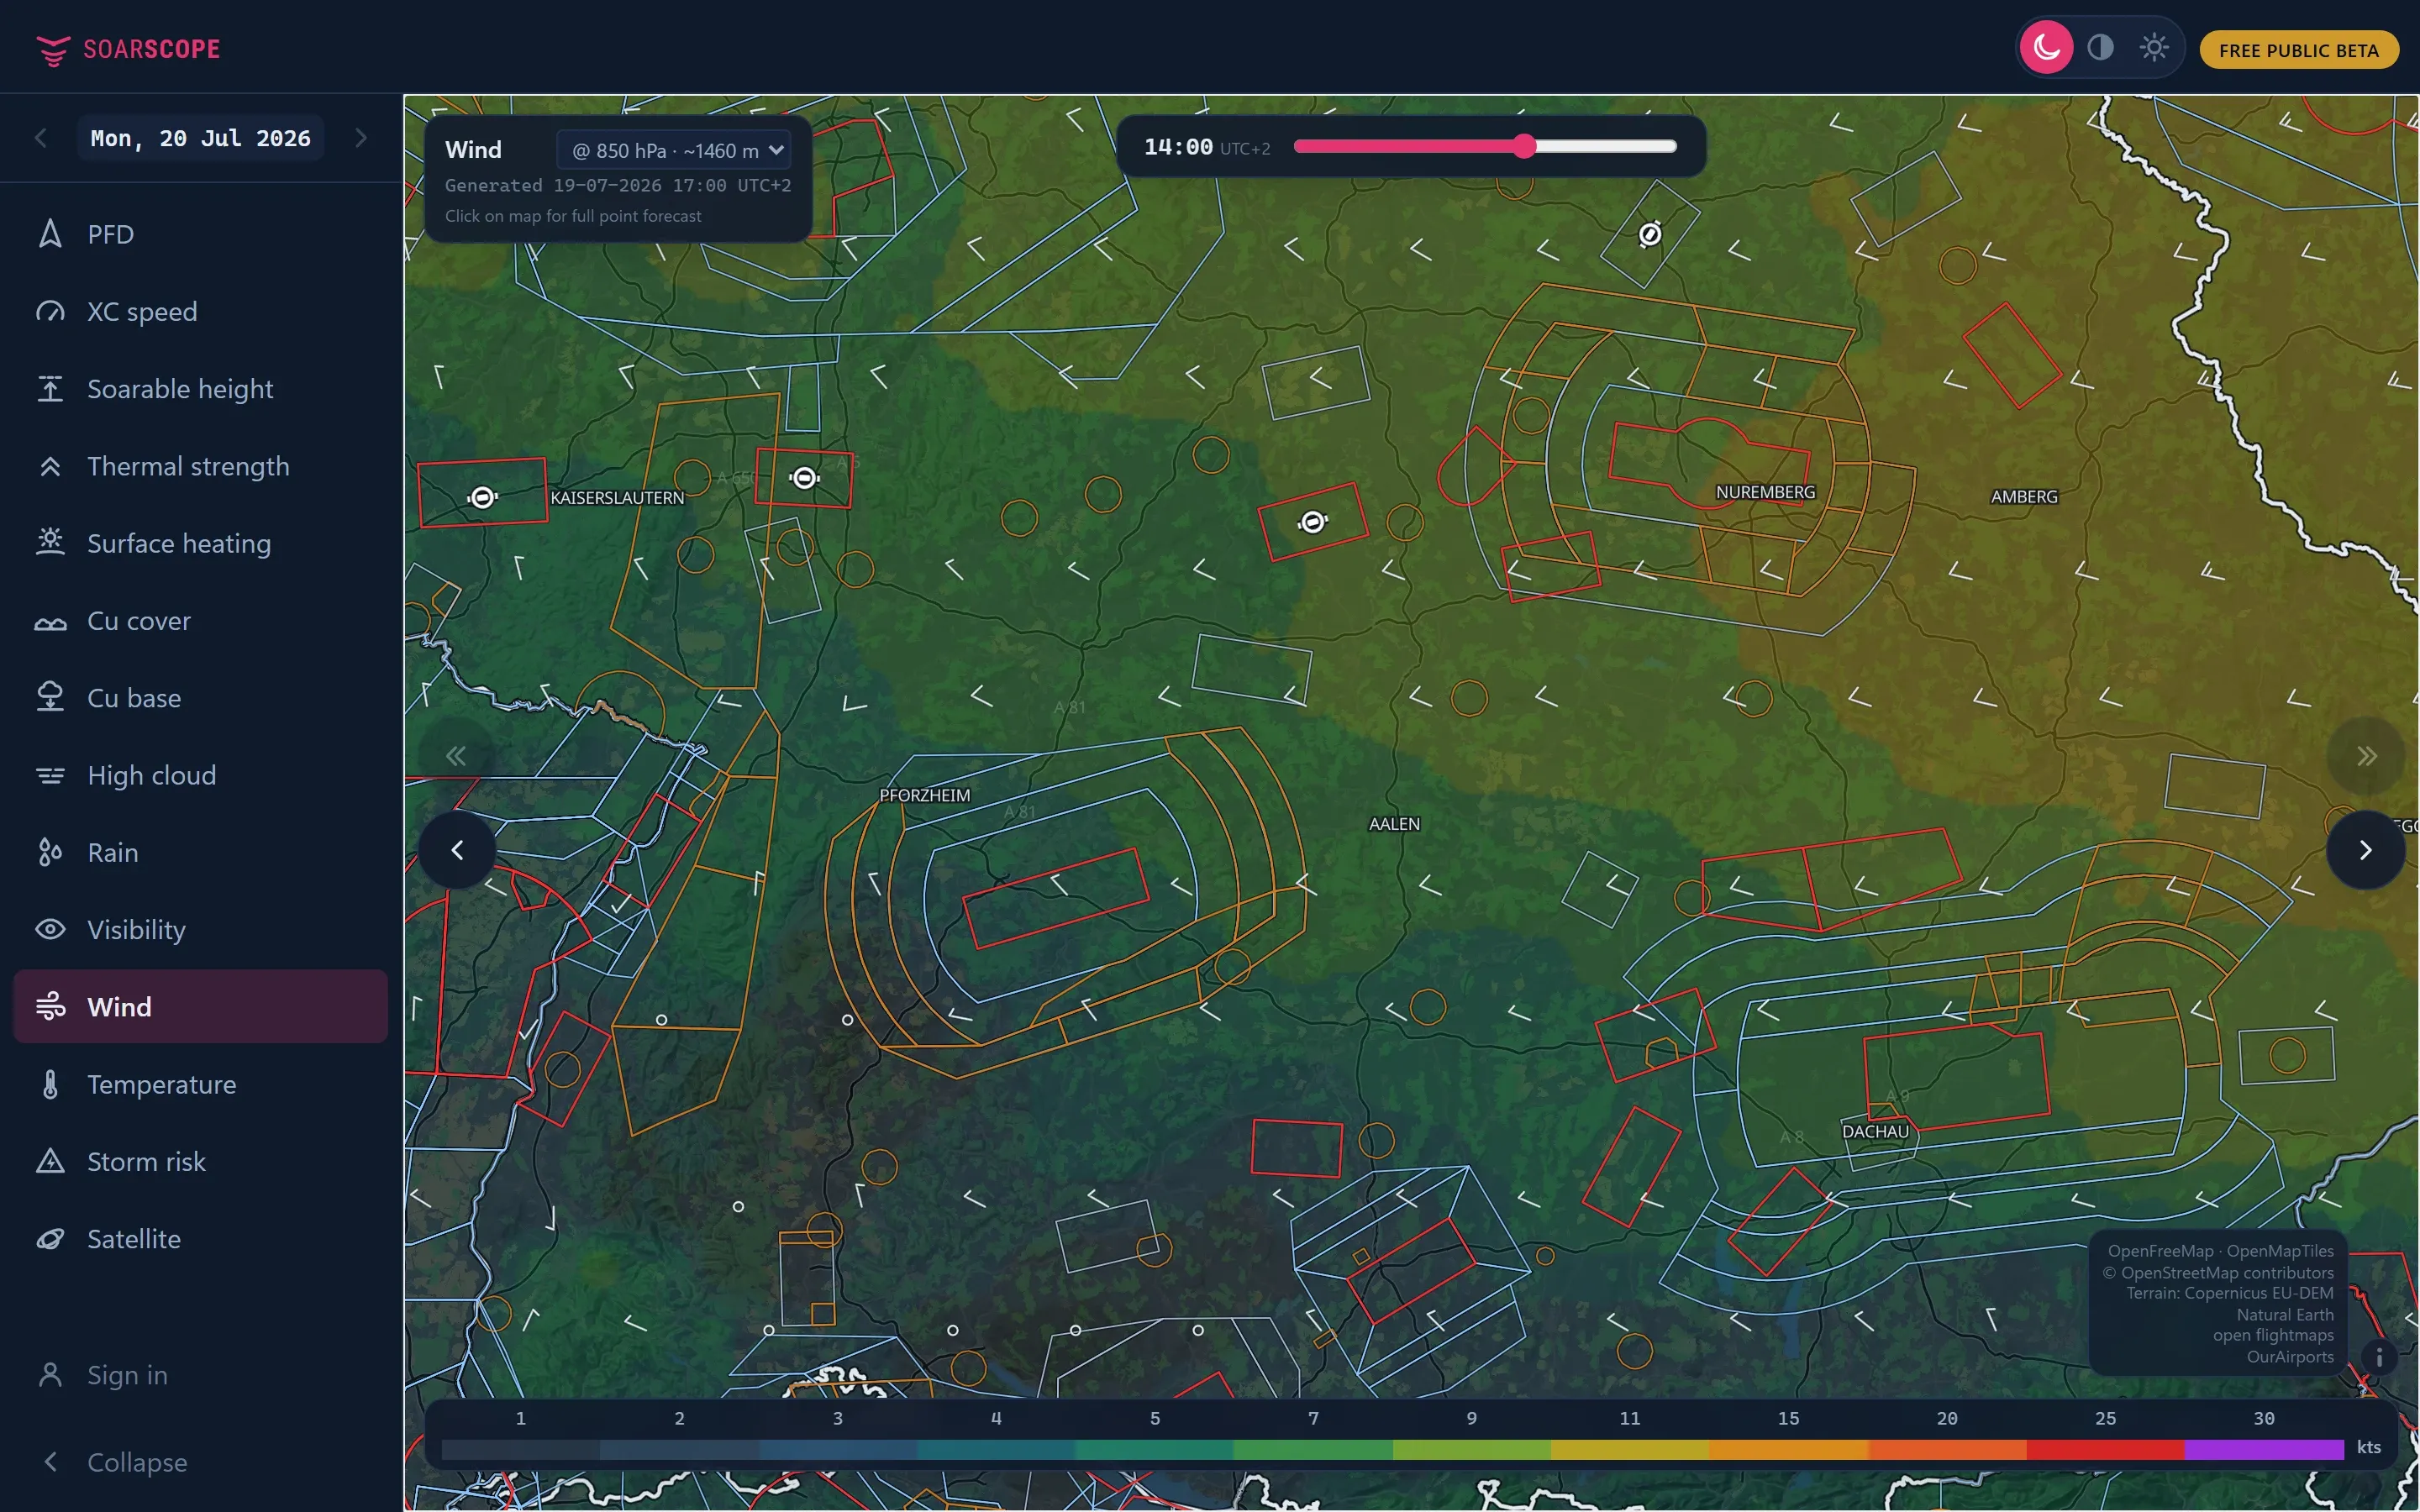2420x1512 pixels.
Task: Click the Aalen city label
Action: click(x=1394, y=824)
